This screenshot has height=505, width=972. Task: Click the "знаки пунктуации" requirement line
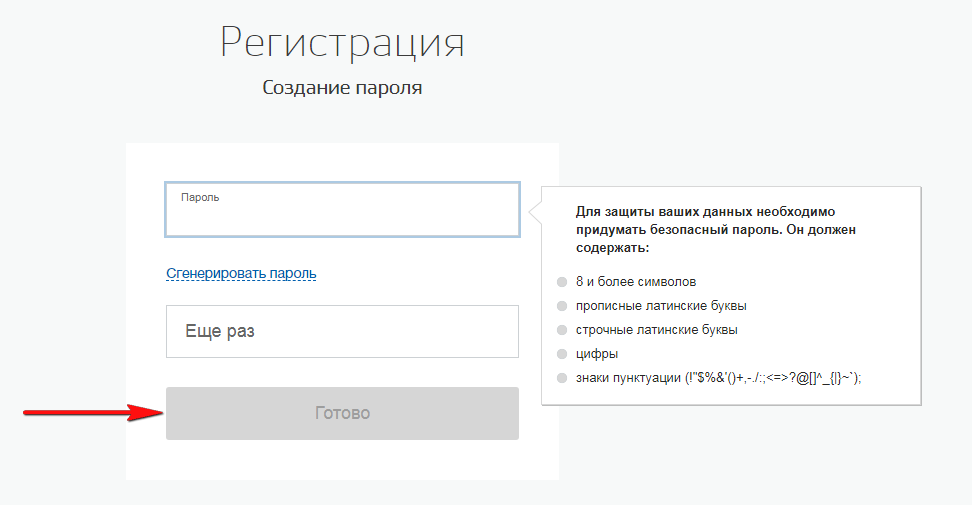[x=718, y=378]
